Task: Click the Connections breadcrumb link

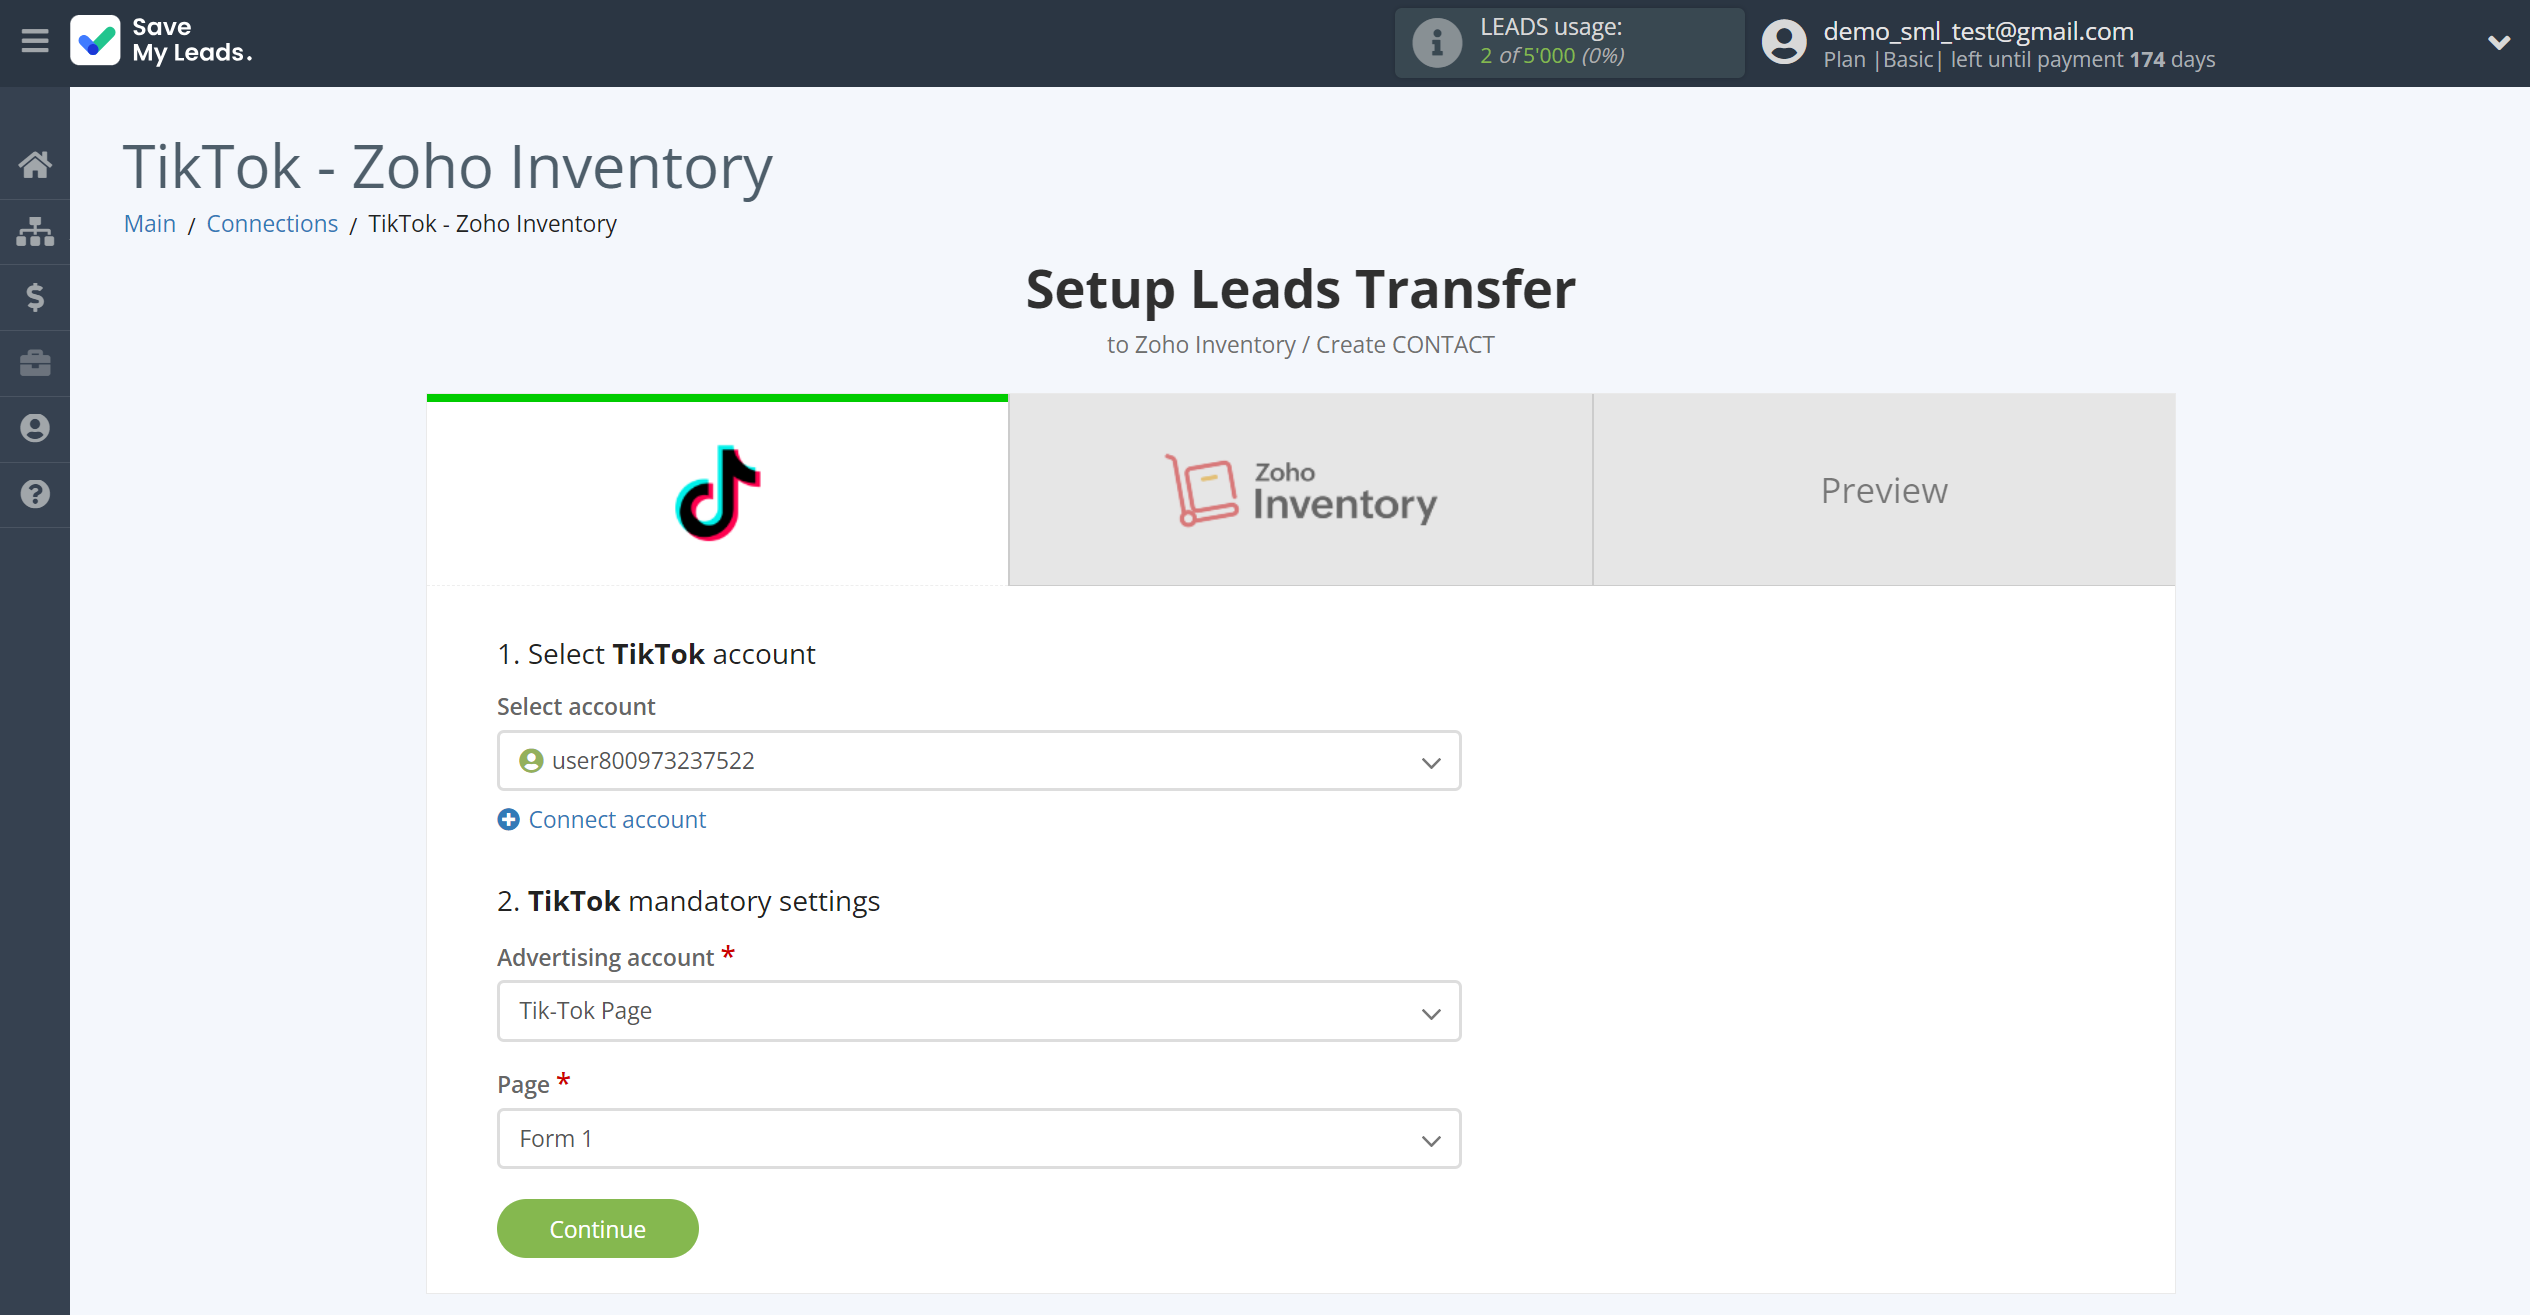Action: (271, 223)
